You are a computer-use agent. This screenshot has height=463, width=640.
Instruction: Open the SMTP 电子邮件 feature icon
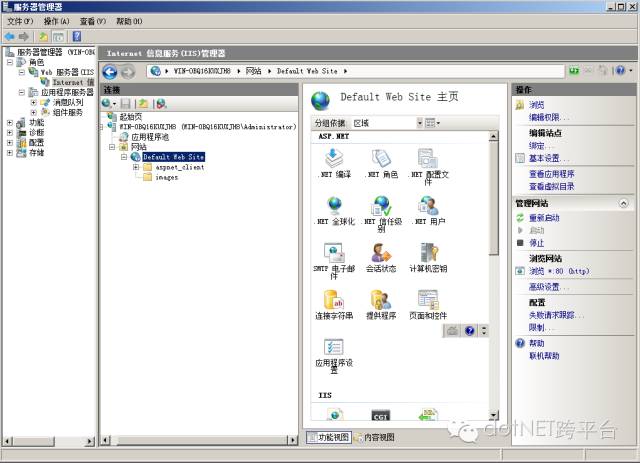(x=334, y=261)
